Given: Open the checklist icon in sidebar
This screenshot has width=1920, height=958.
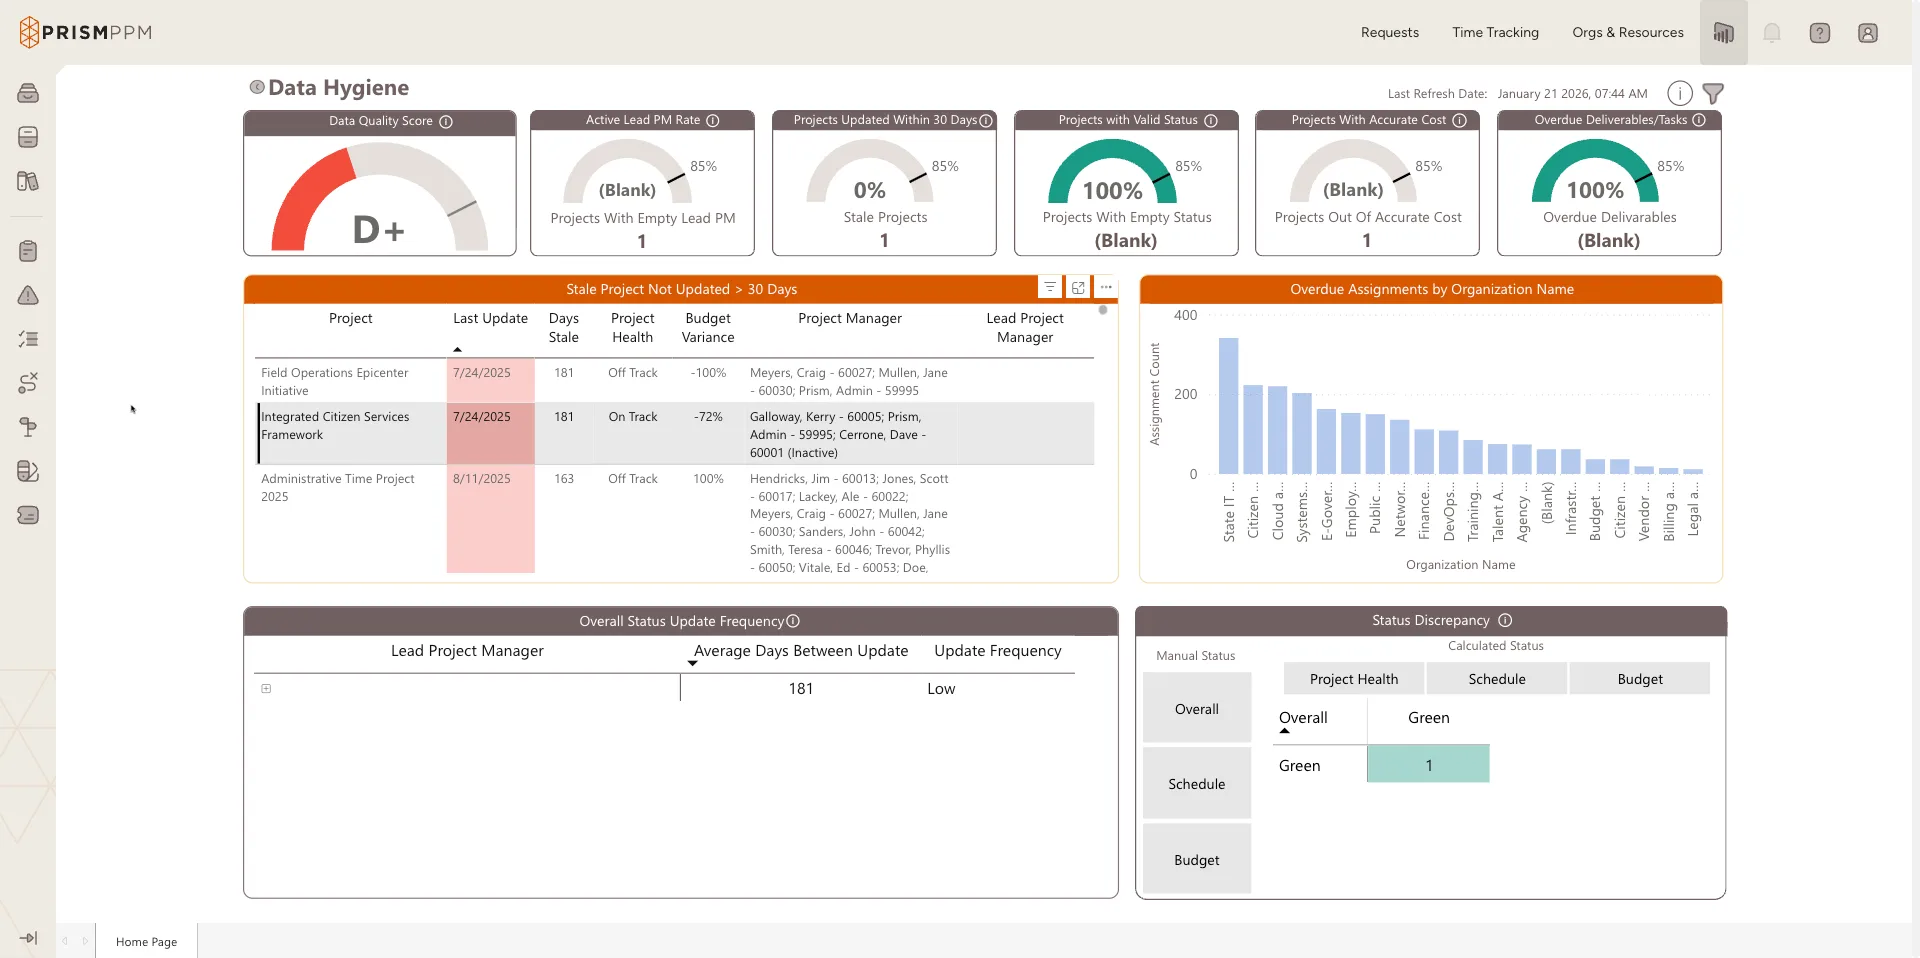Looking at the screenshot, I should (x=28, y=339).
